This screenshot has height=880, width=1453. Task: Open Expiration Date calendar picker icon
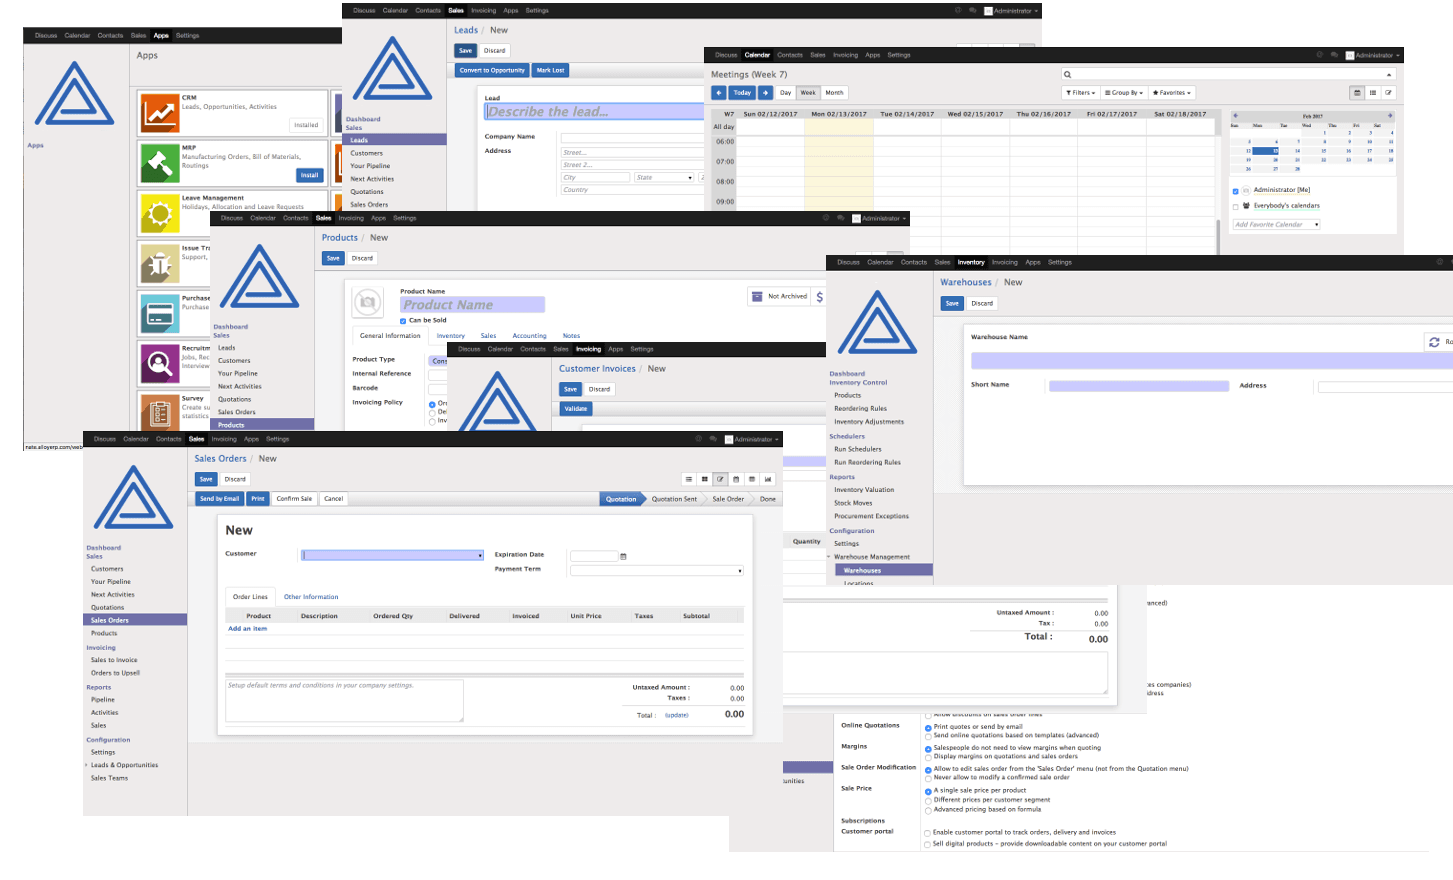tap(623, 556)
